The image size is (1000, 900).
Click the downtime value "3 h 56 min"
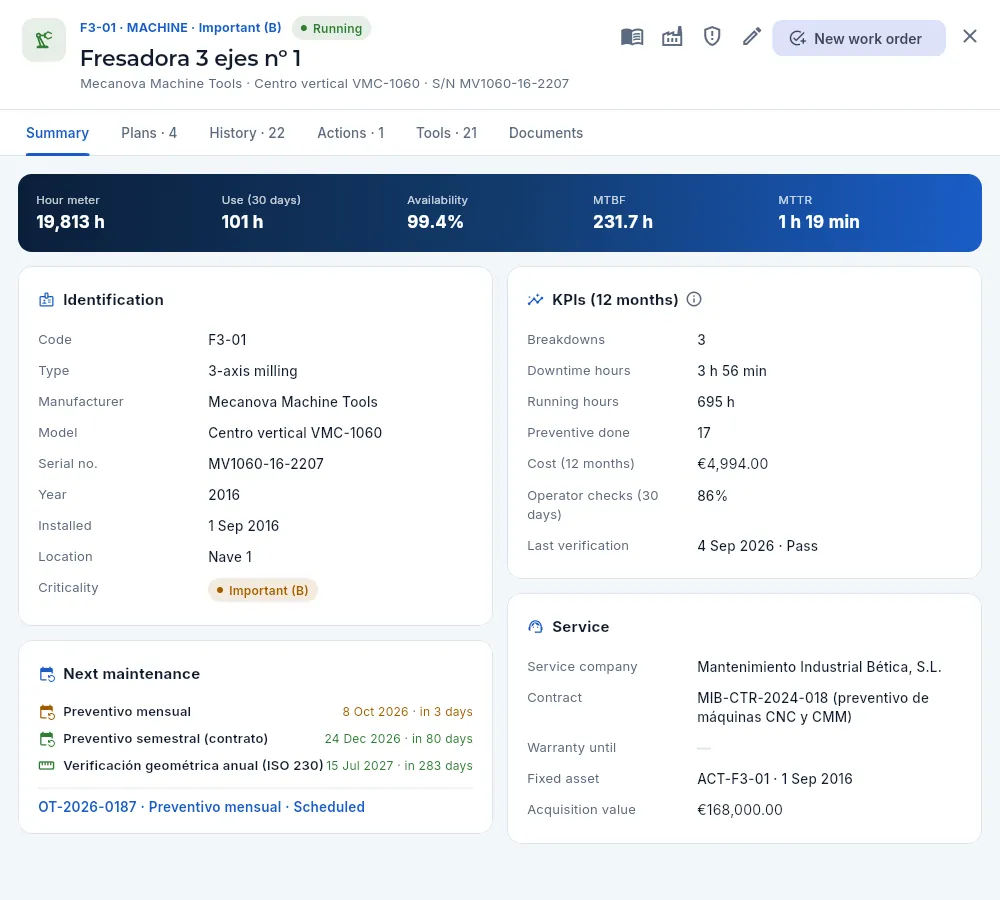(x=732, y=371)
